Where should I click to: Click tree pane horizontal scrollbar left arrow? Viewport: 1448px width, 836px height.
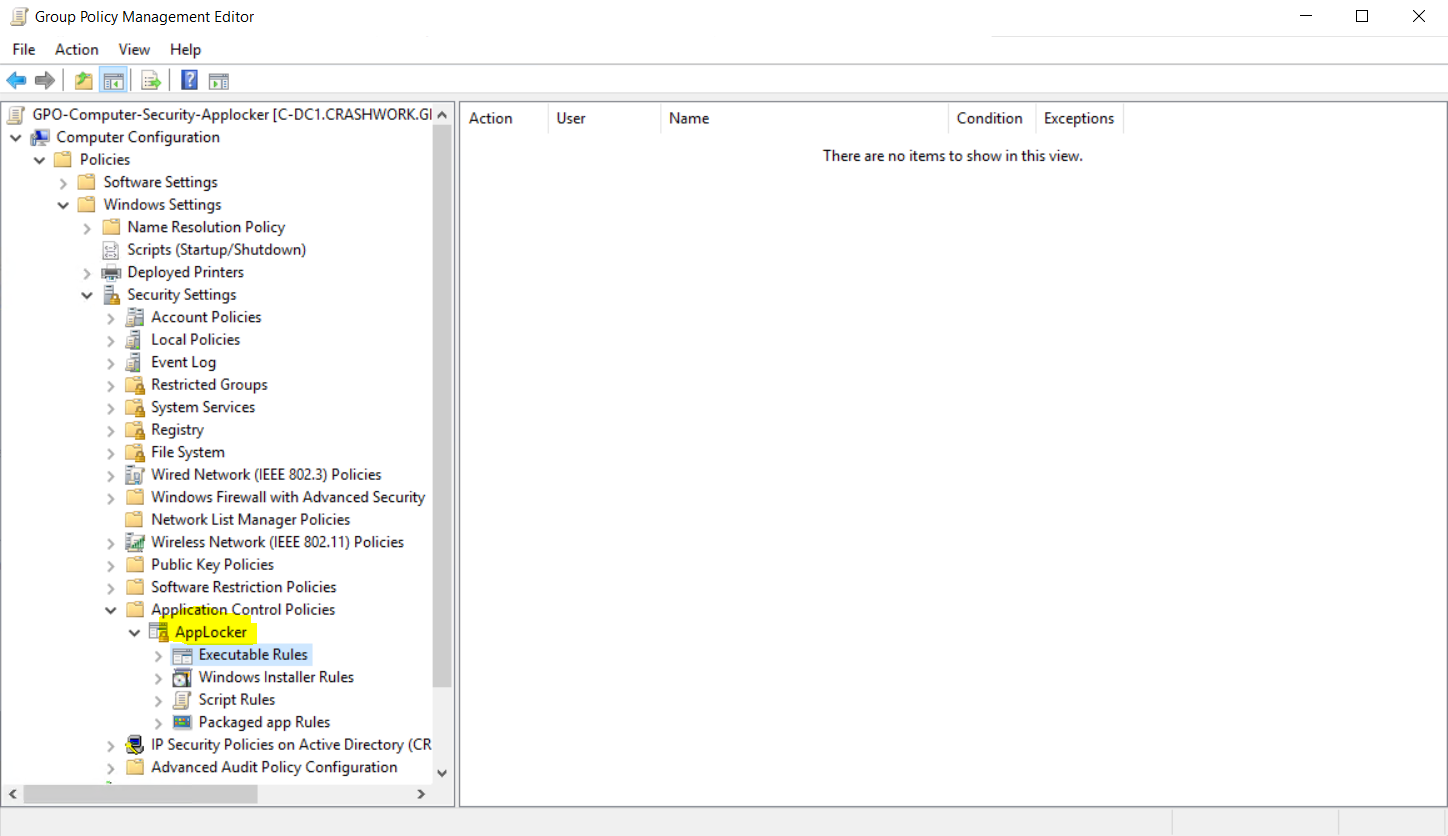pyautogui.click(x=12, y=794)
